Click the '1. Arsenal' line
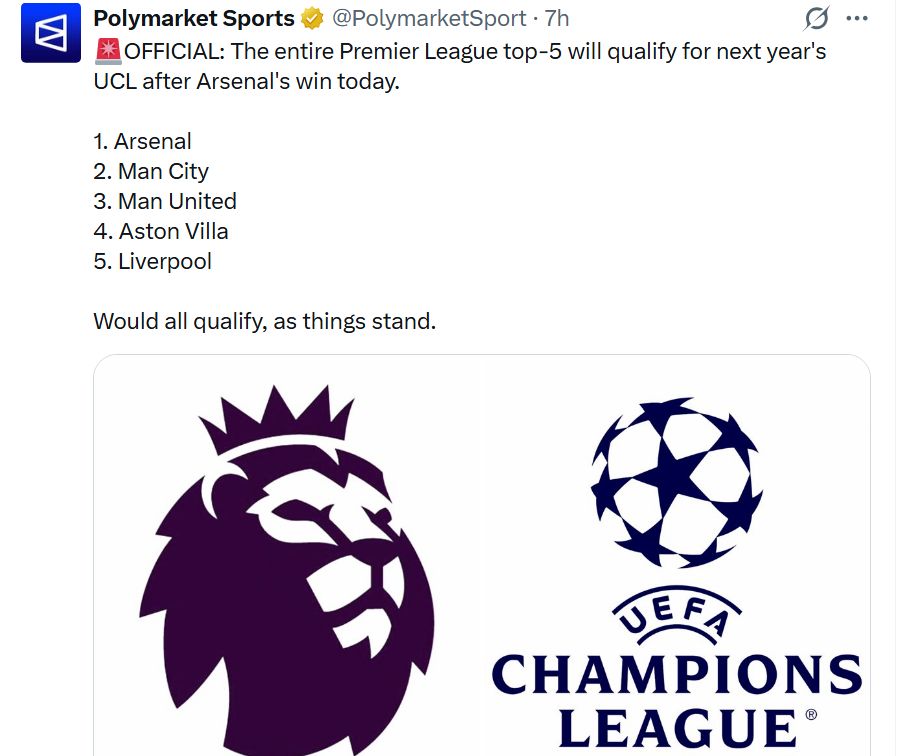914x756 pixels. 142,141
